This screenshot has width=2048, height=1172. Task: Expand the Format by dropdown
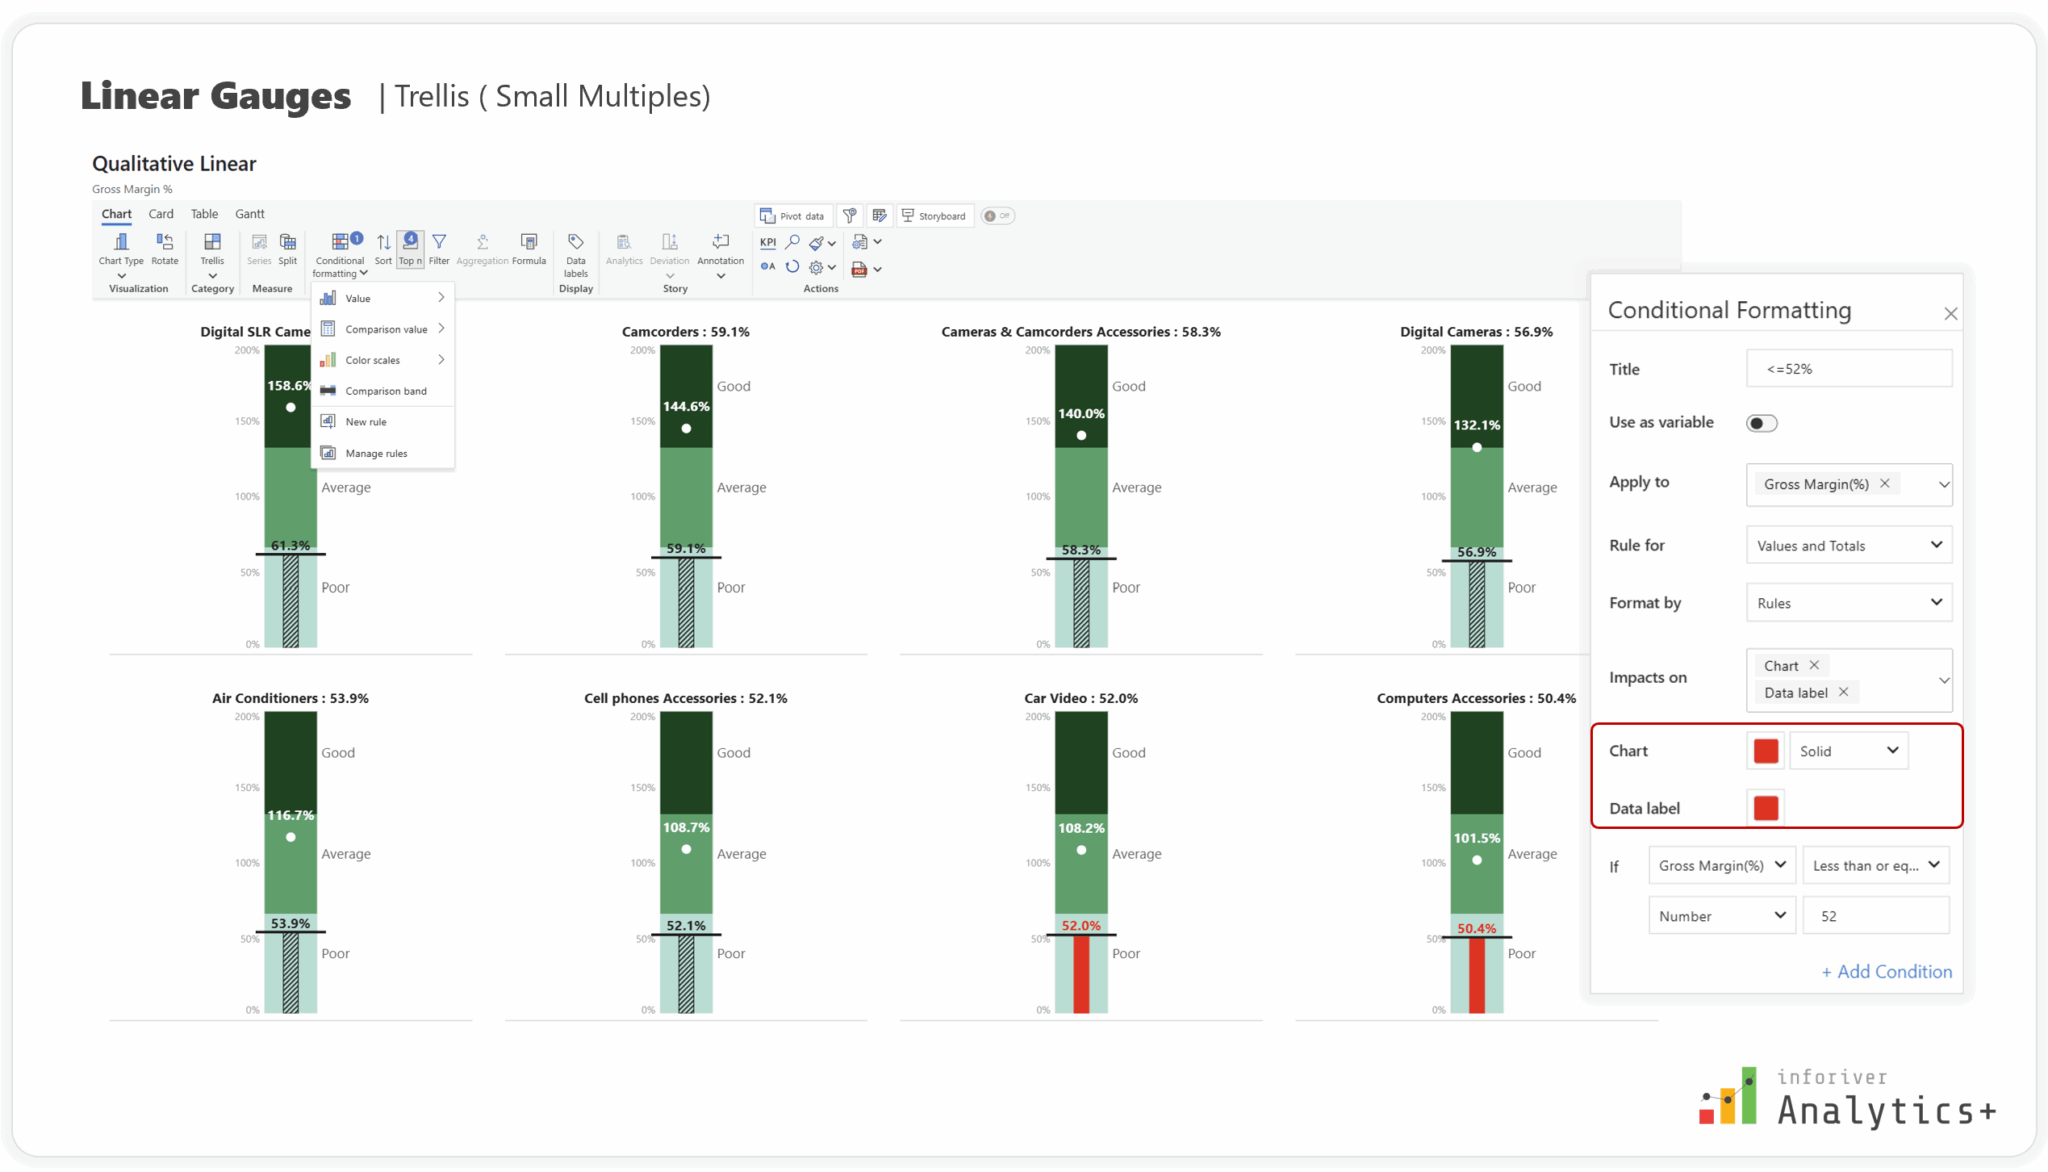(1848, 602)
